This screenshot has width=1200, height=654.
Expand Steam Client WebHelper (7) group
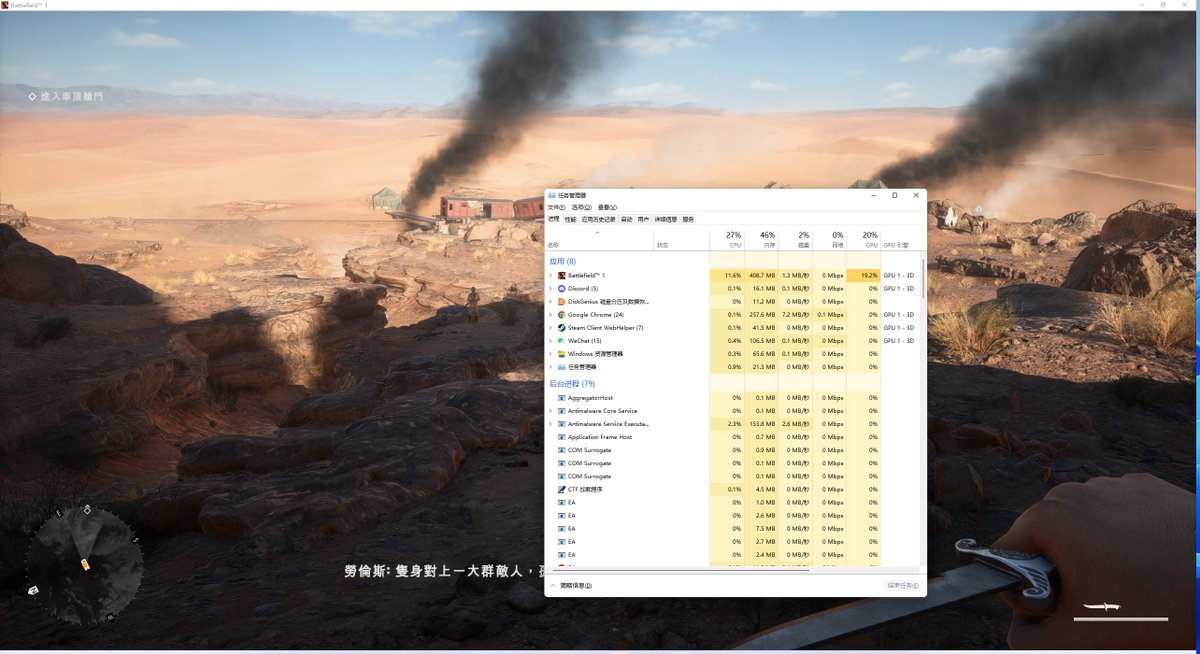[550, 327]
